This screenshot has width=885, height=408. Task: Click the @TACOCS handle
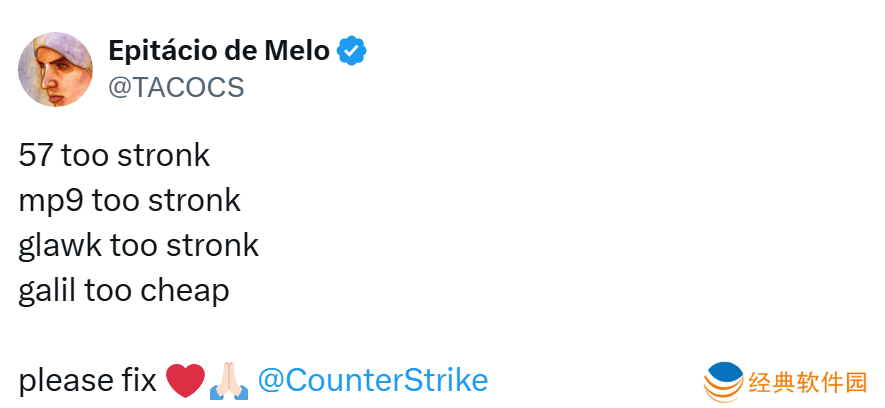pyautogui.click(x=175, y=87)
